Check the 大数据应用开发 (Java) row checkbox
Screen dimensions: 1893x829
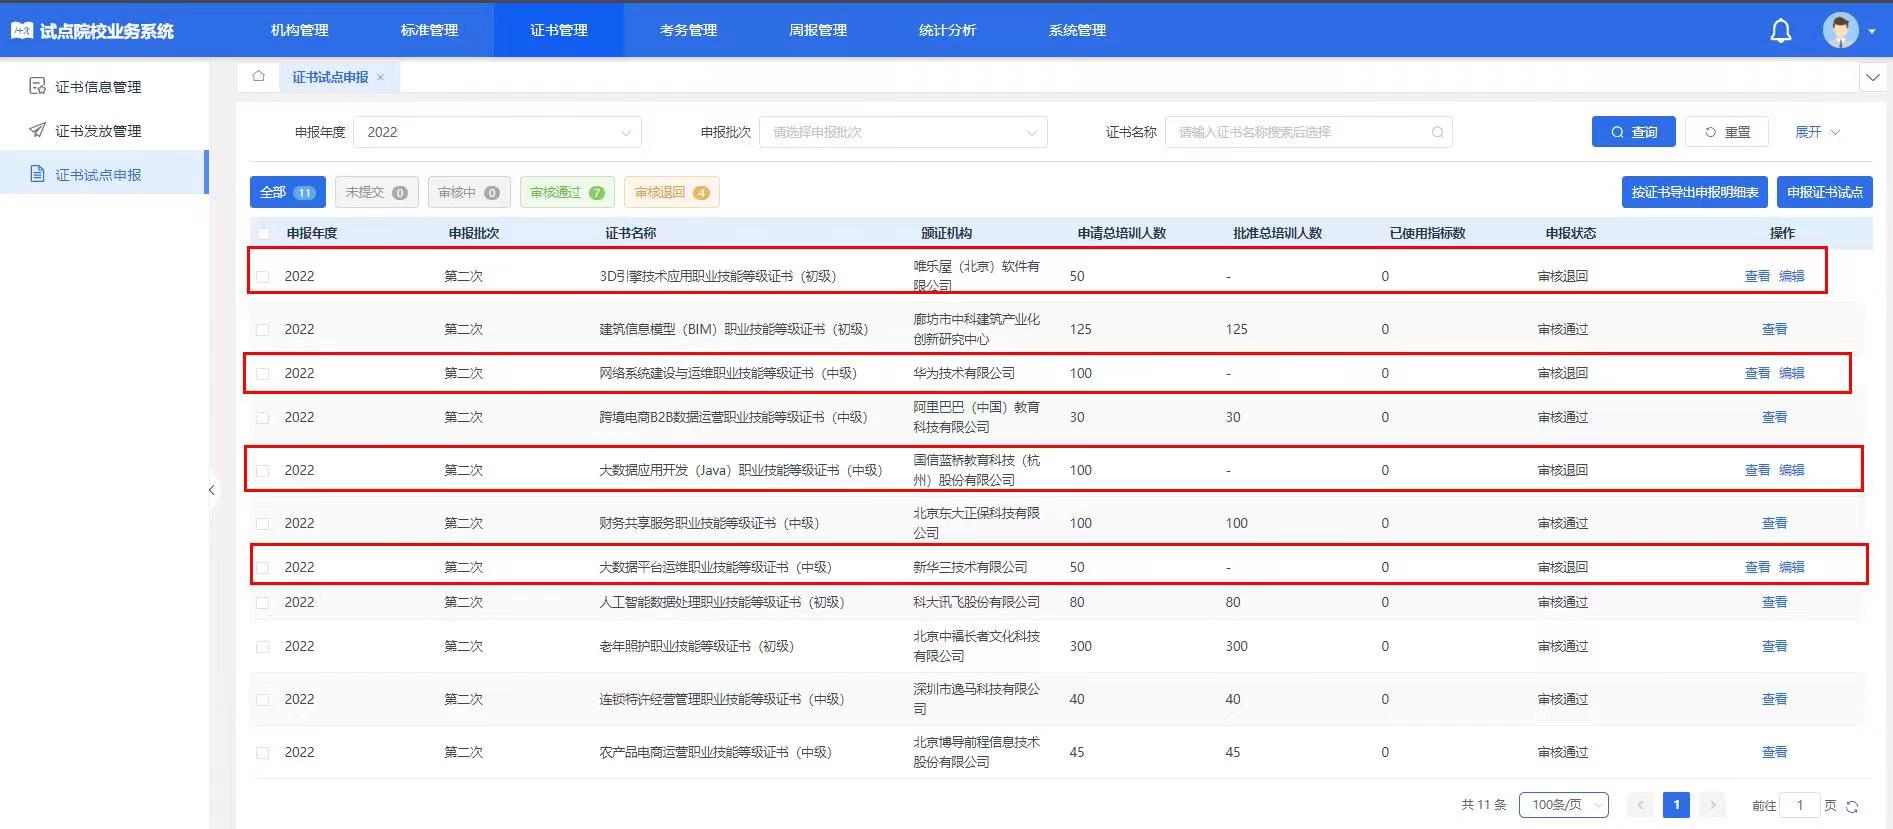pyautogui.click(x=263, y=470)
